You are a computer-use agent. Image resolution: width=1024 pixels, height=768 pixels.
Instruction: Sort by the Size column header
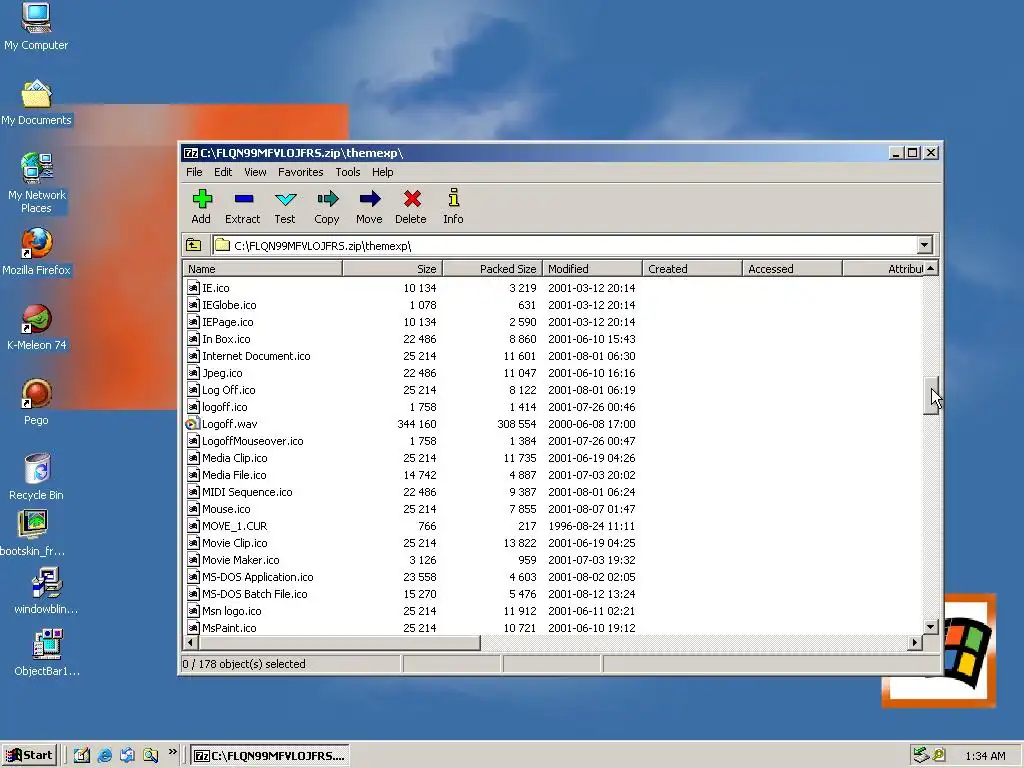tap(393, 268)
